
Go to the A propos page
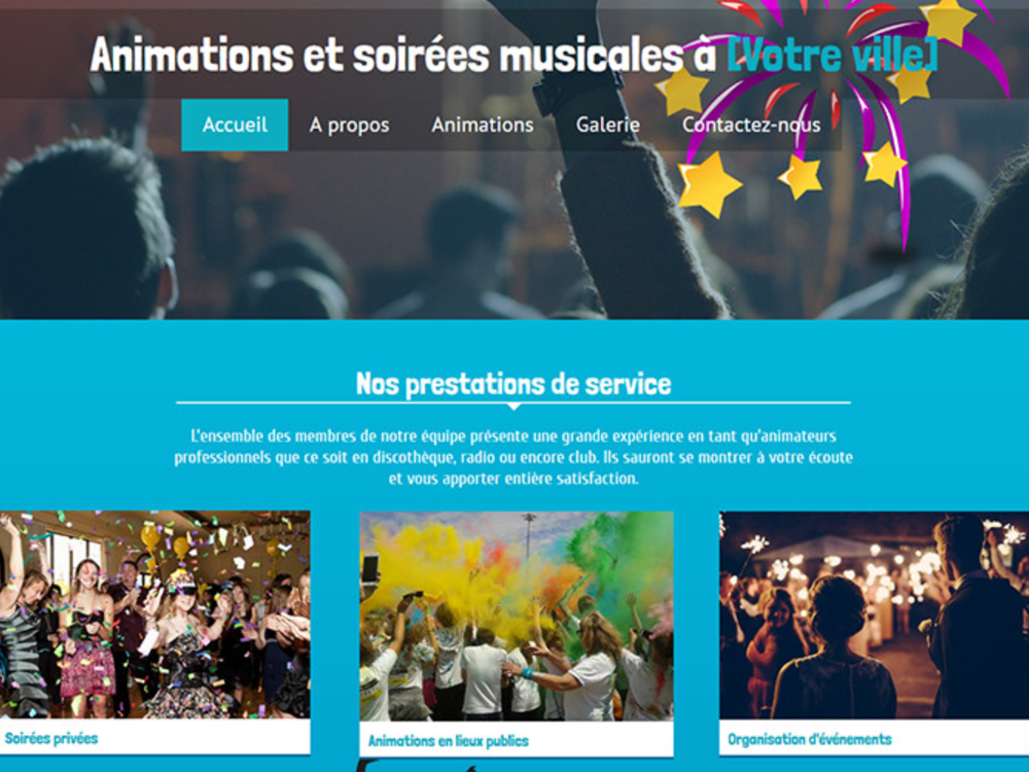(x=349, y=125)
